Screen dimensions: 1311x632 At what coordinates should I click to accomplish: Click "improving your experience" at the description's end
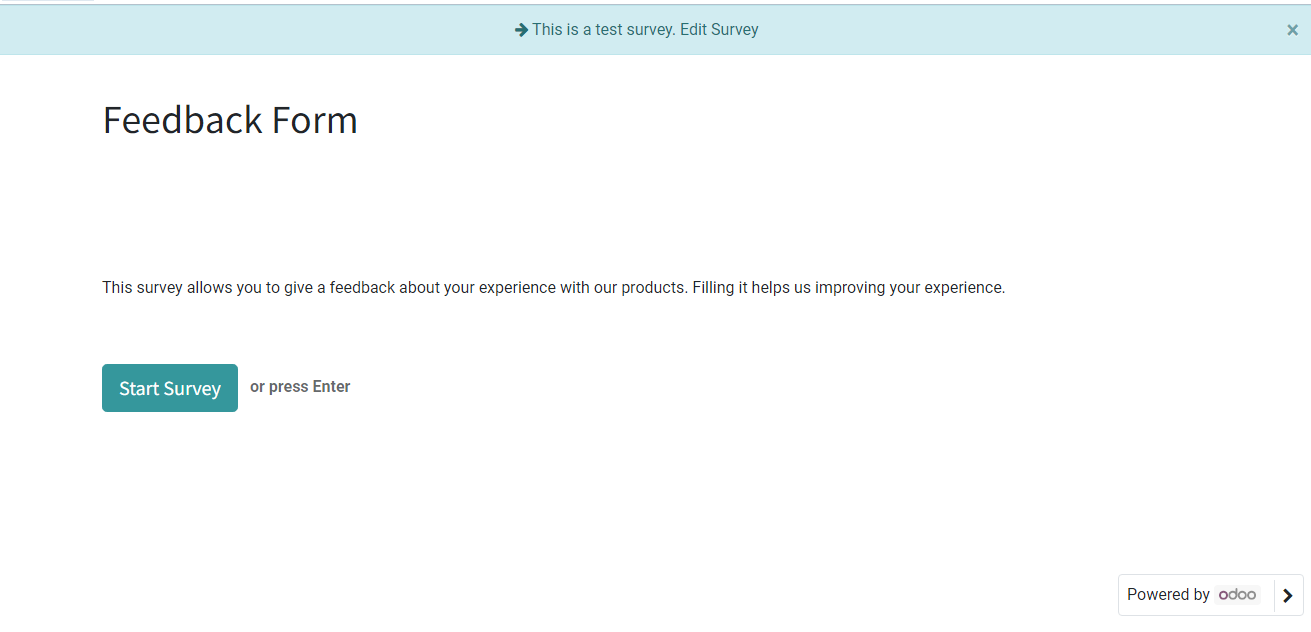(909, 288)
